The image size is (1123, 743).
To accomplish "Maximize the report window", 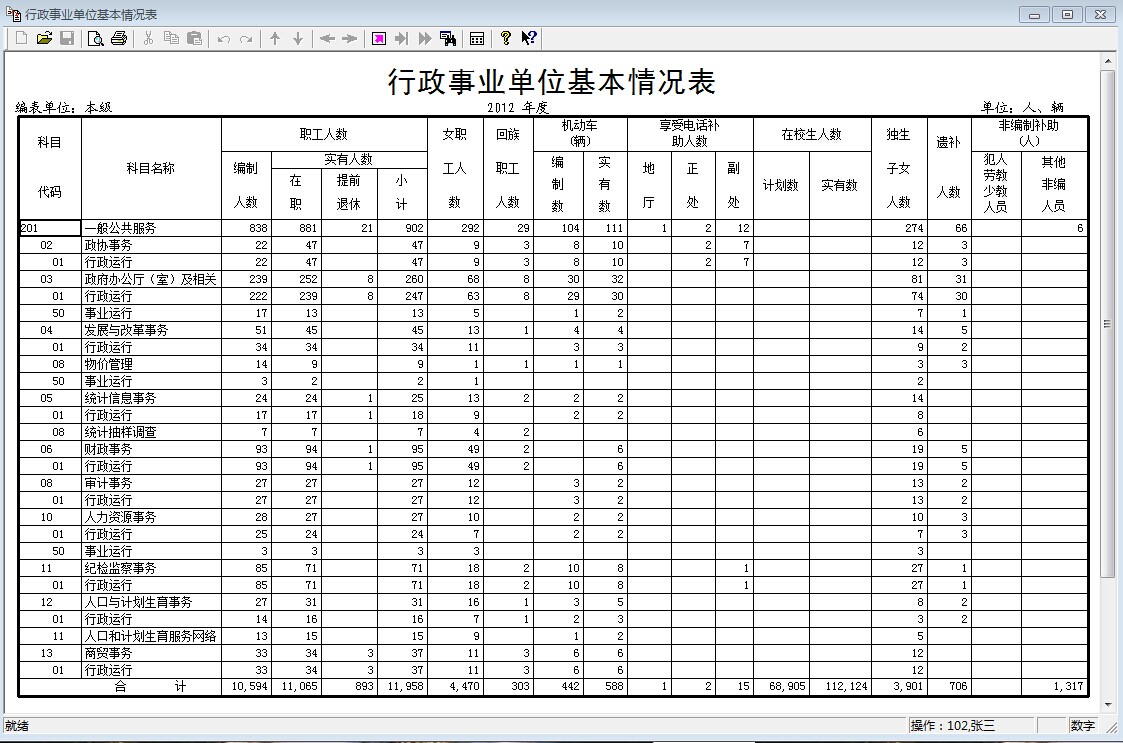I will pos(1068,14).
